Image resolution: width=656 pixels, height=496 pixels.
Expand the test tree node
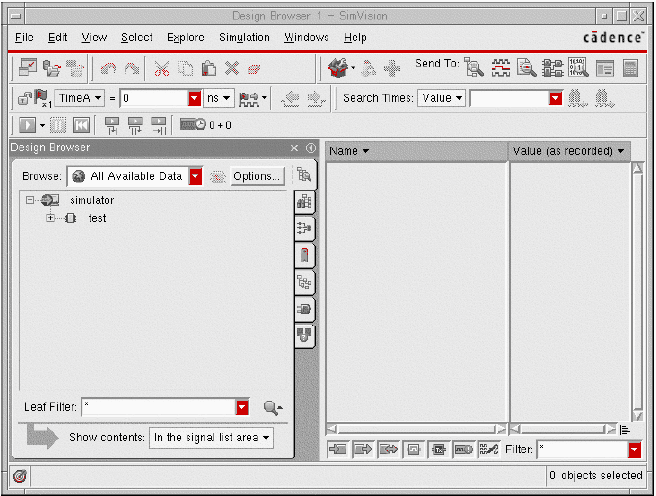(51, 218)
